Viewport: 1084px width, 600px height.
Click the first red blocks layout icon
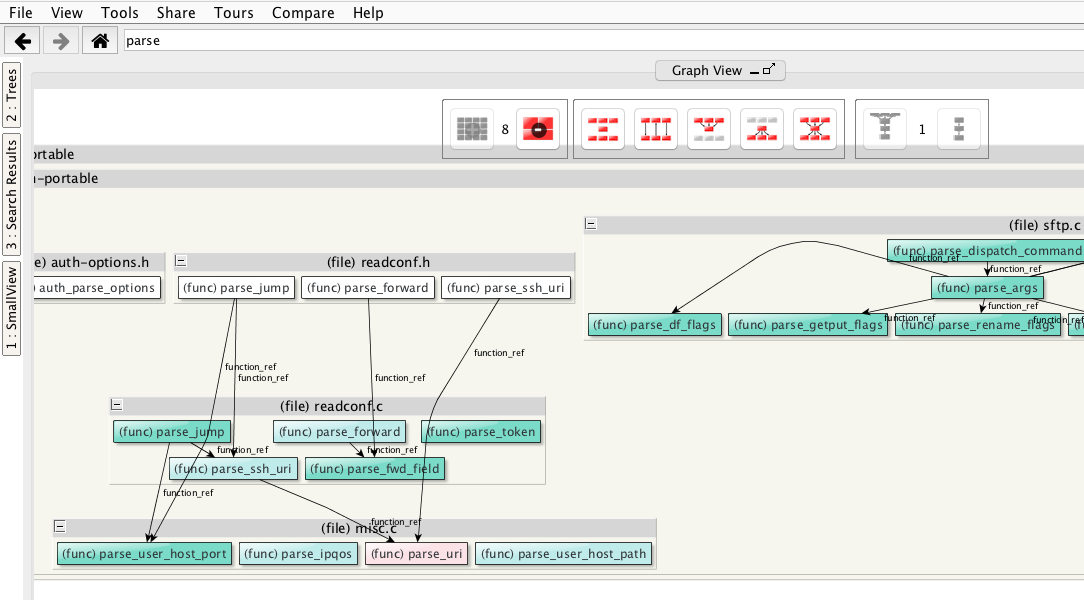click(x=602, y=129)
